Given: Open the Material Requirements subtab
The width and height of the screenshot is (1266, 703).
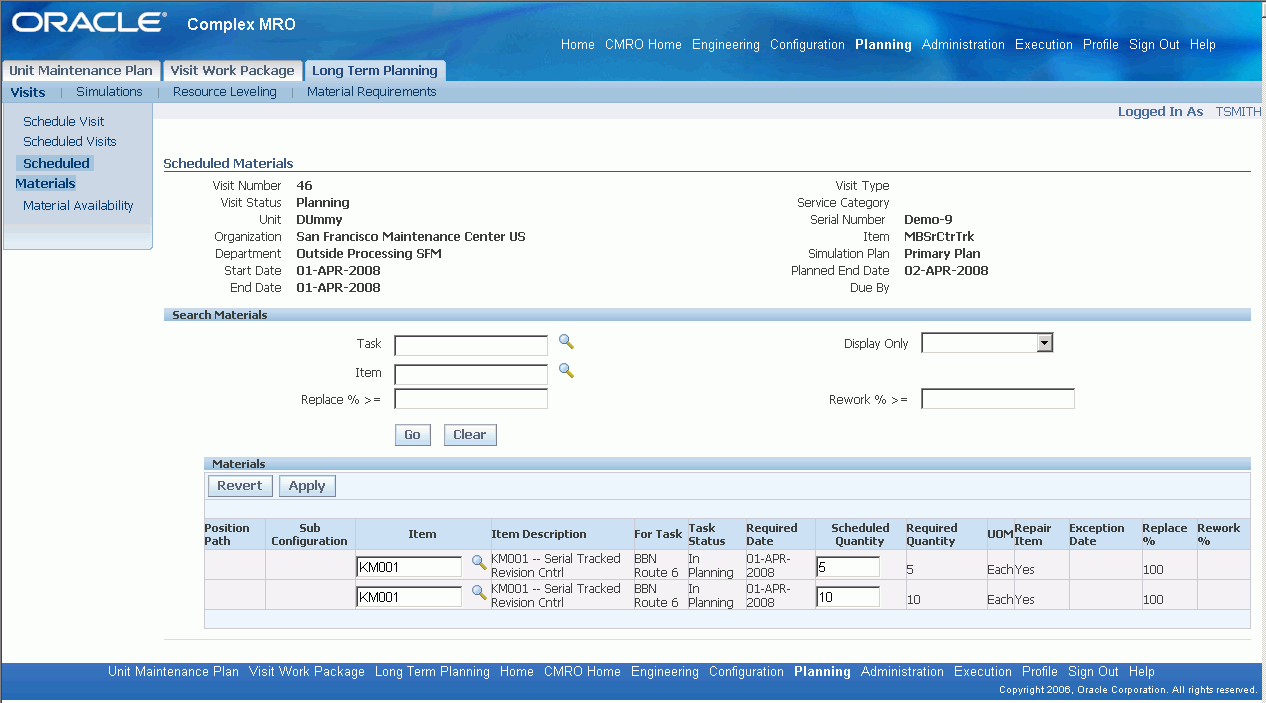Looking at the screenshot, I should click(x=372, y=92).
